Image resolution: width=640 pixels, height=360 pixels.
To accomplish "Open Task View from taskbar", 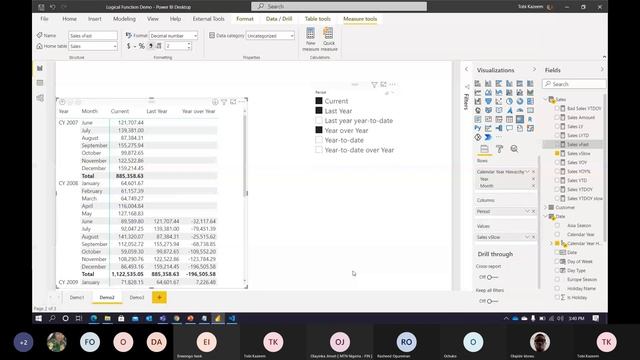I will click(x=79, y=318).
